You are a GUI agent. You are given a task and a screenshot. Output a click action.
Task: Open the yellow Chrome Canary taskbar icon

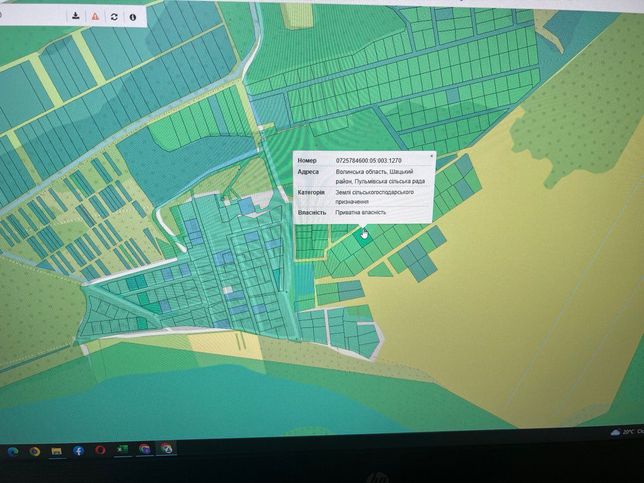[x=35, y=452]
